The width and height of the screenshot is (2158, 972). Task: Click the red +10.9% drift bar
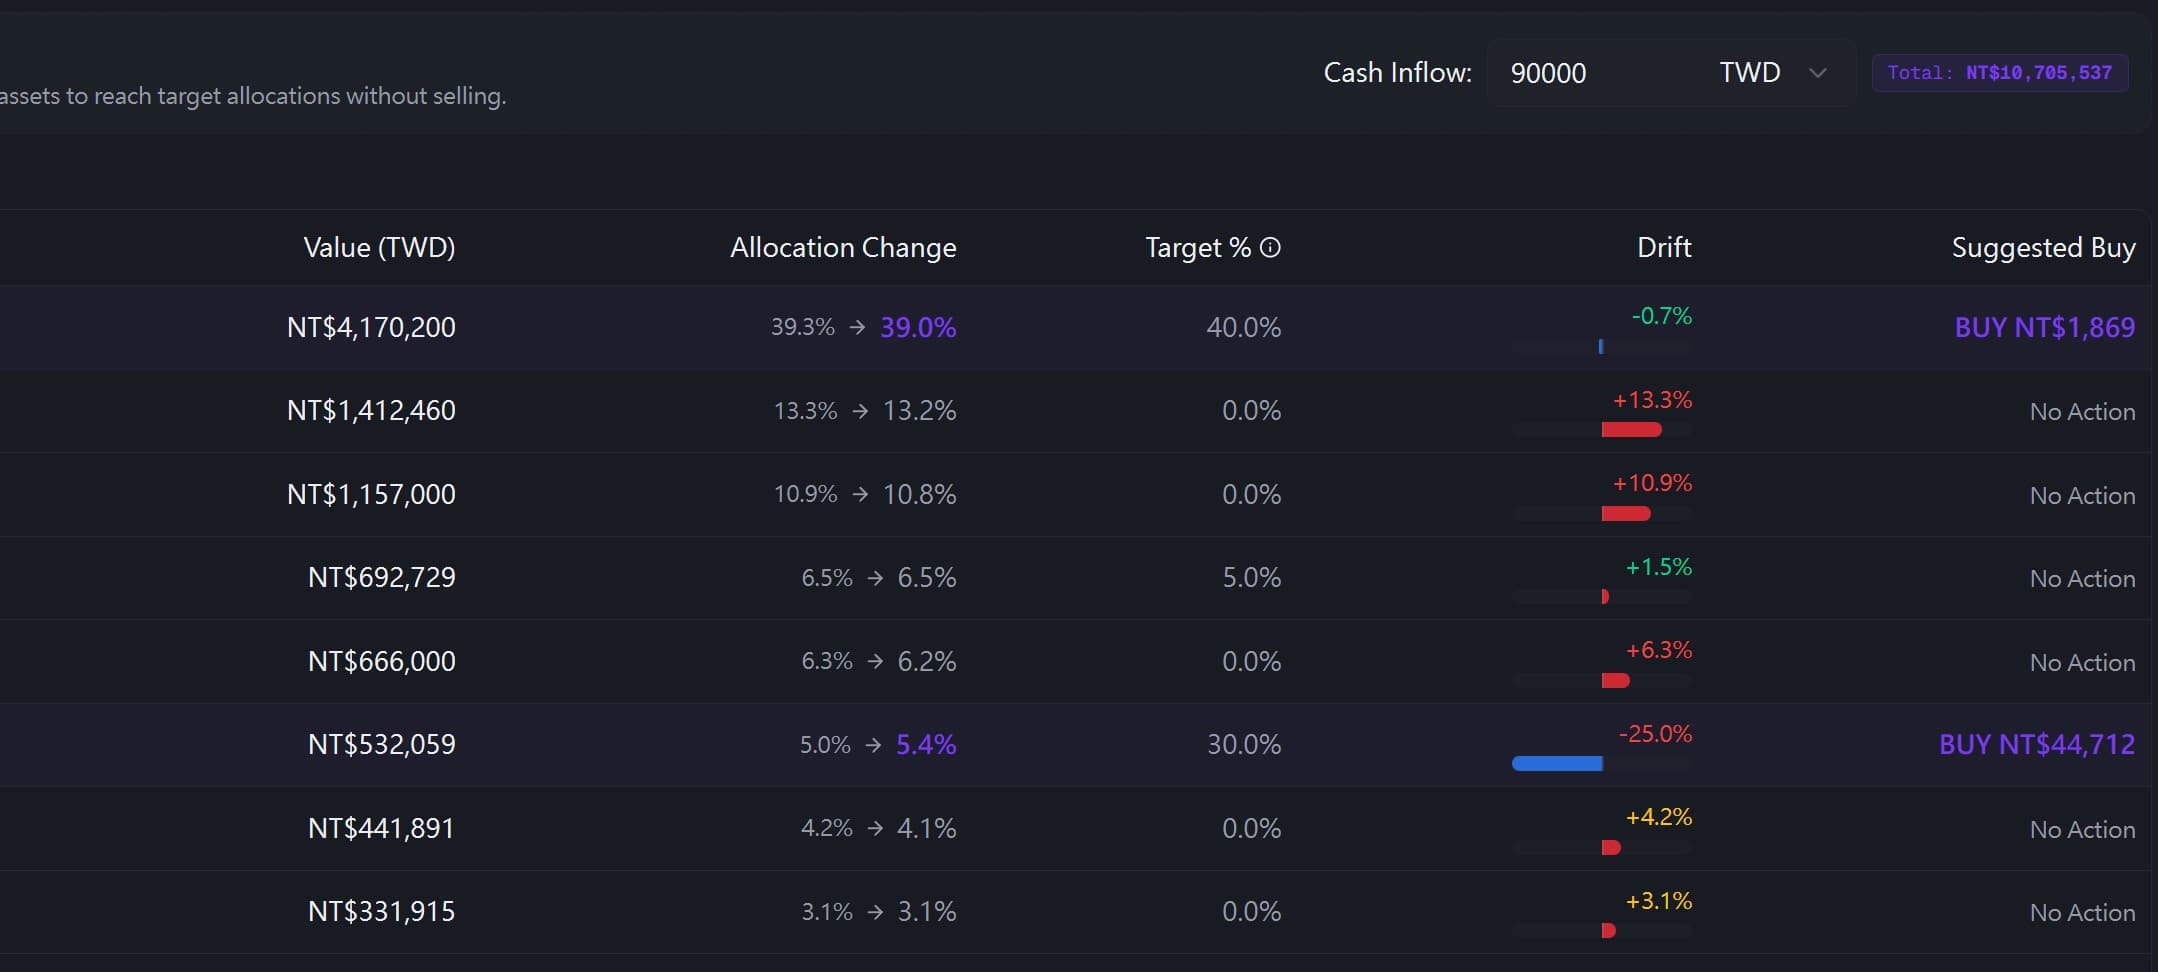click(x=1626, y=514)
